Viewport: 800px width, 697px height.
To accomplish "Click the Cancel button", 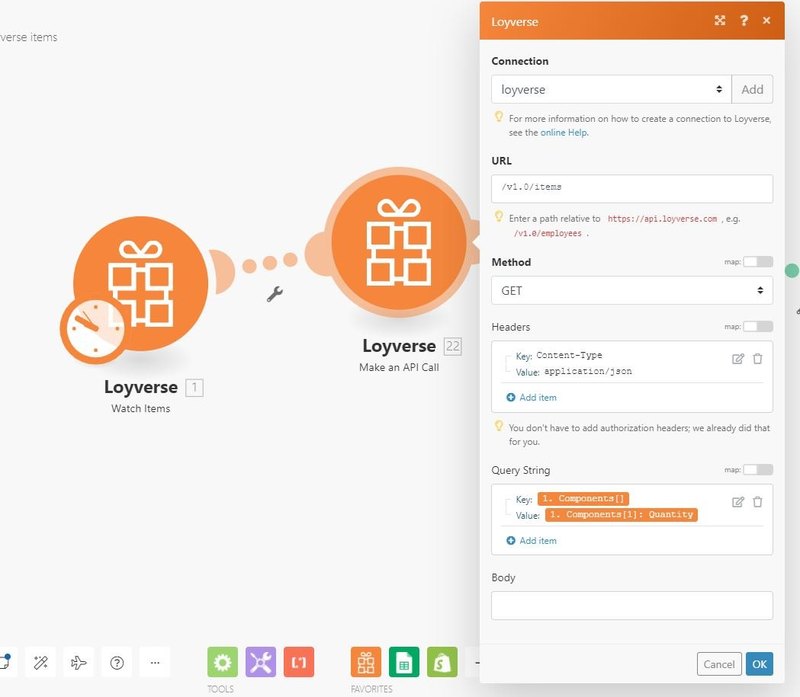I will click(718, 664).
